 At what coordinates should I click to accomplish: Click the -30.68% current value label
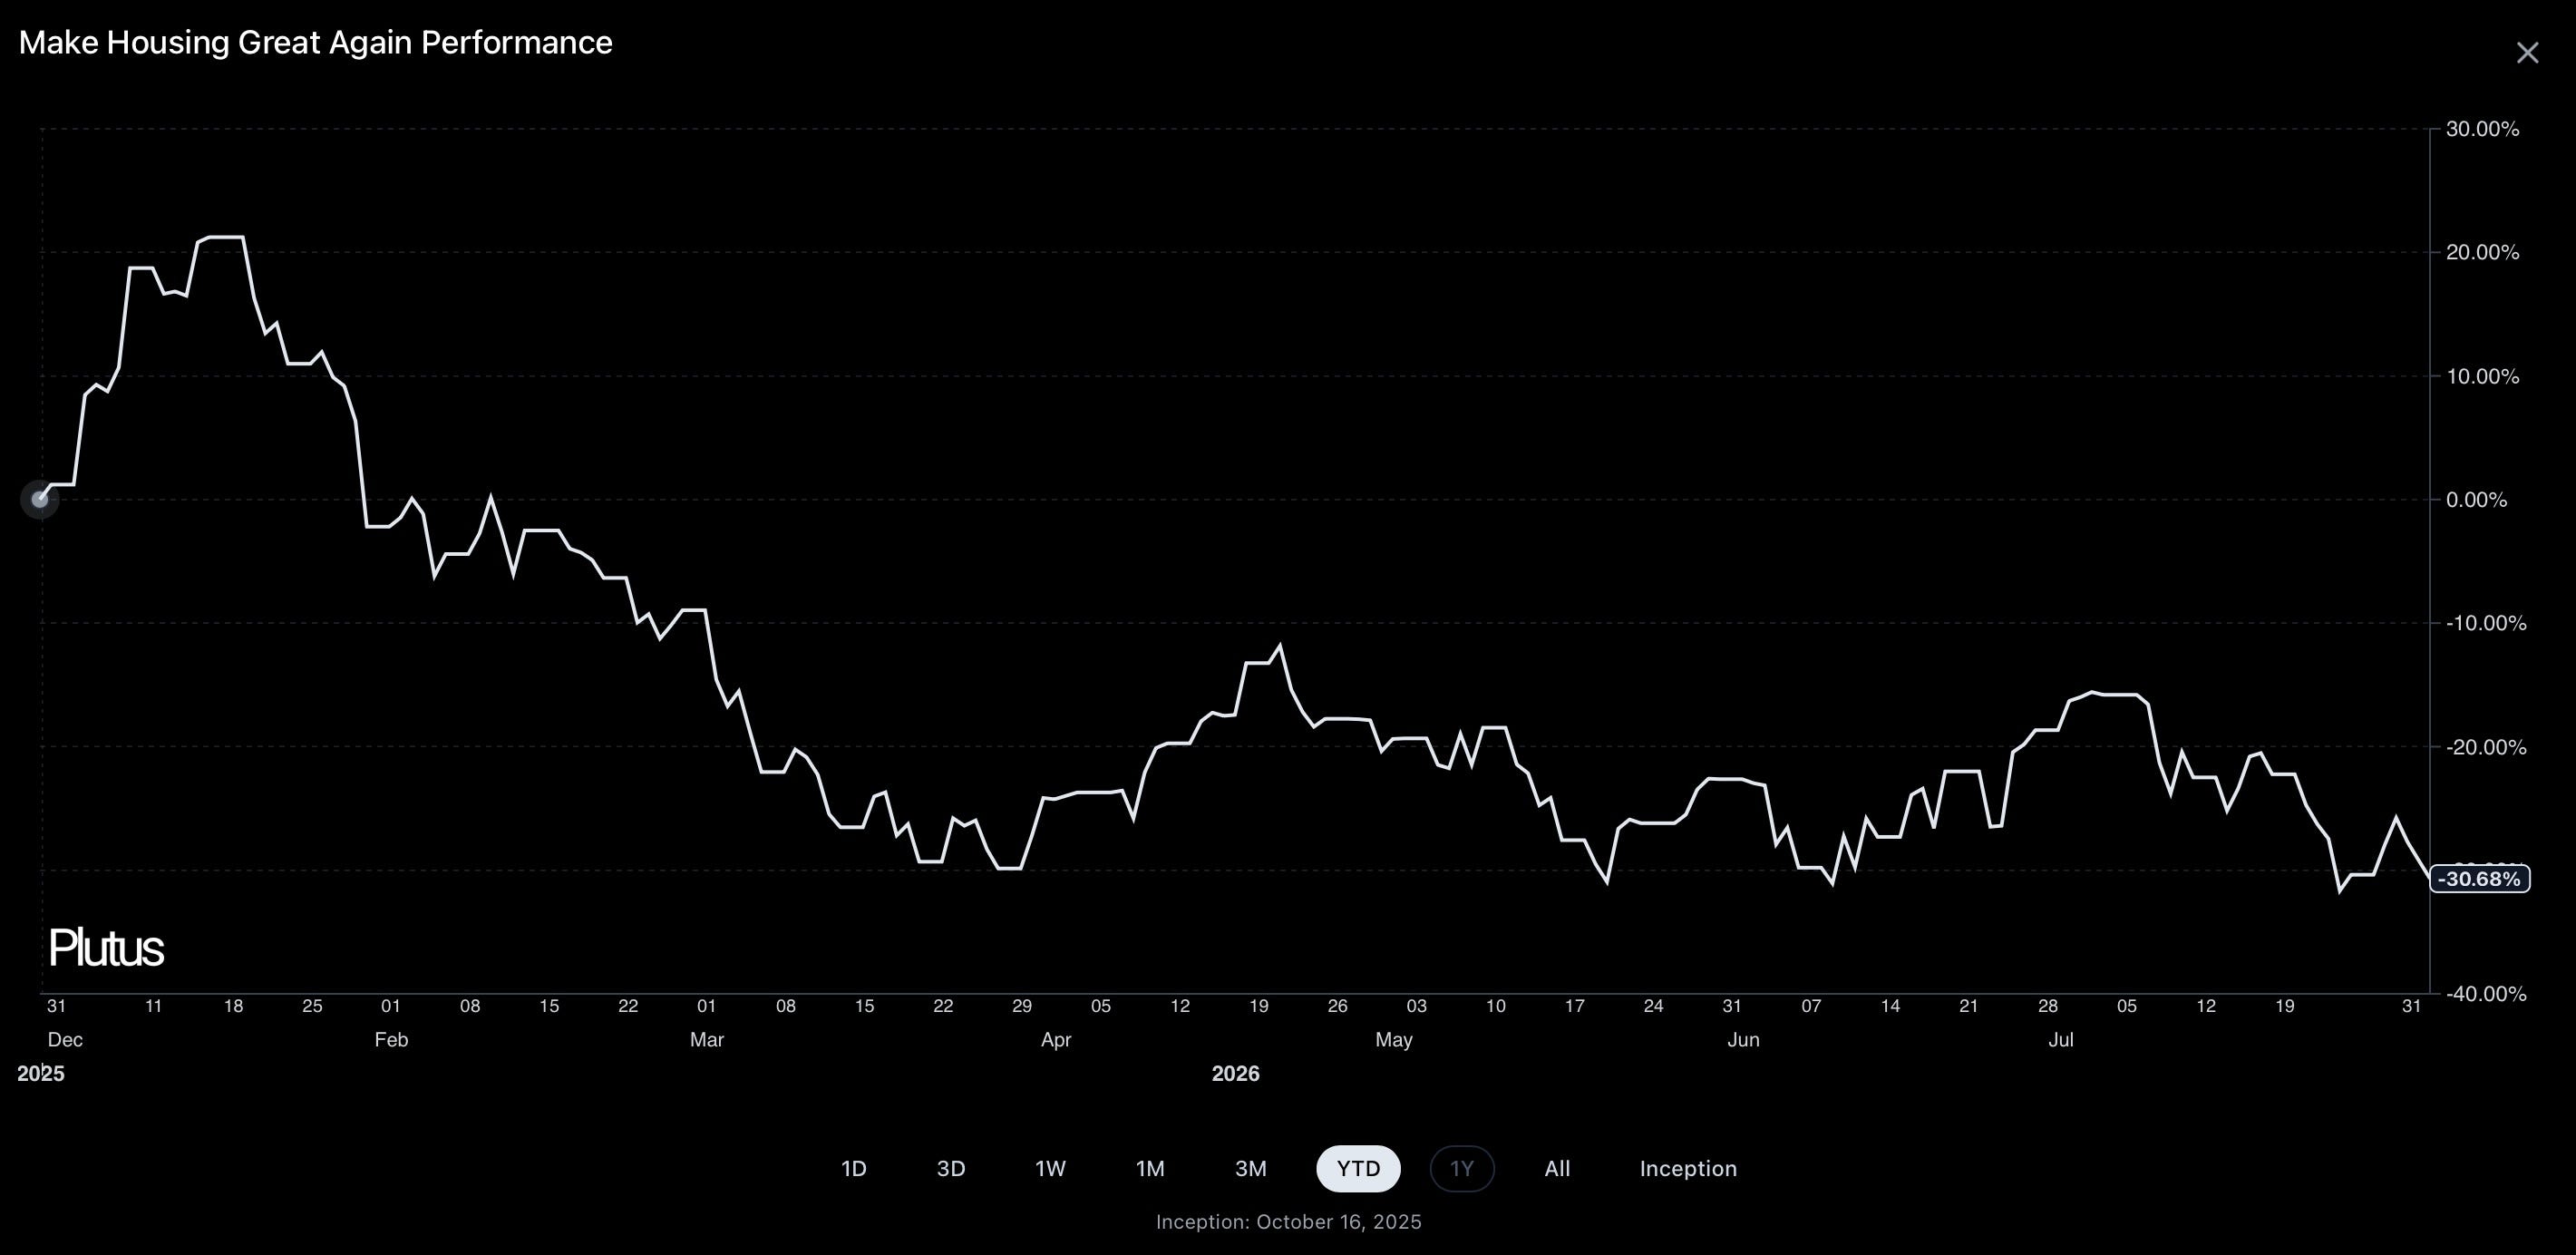pyautogui.click(x=2480, y=879)
